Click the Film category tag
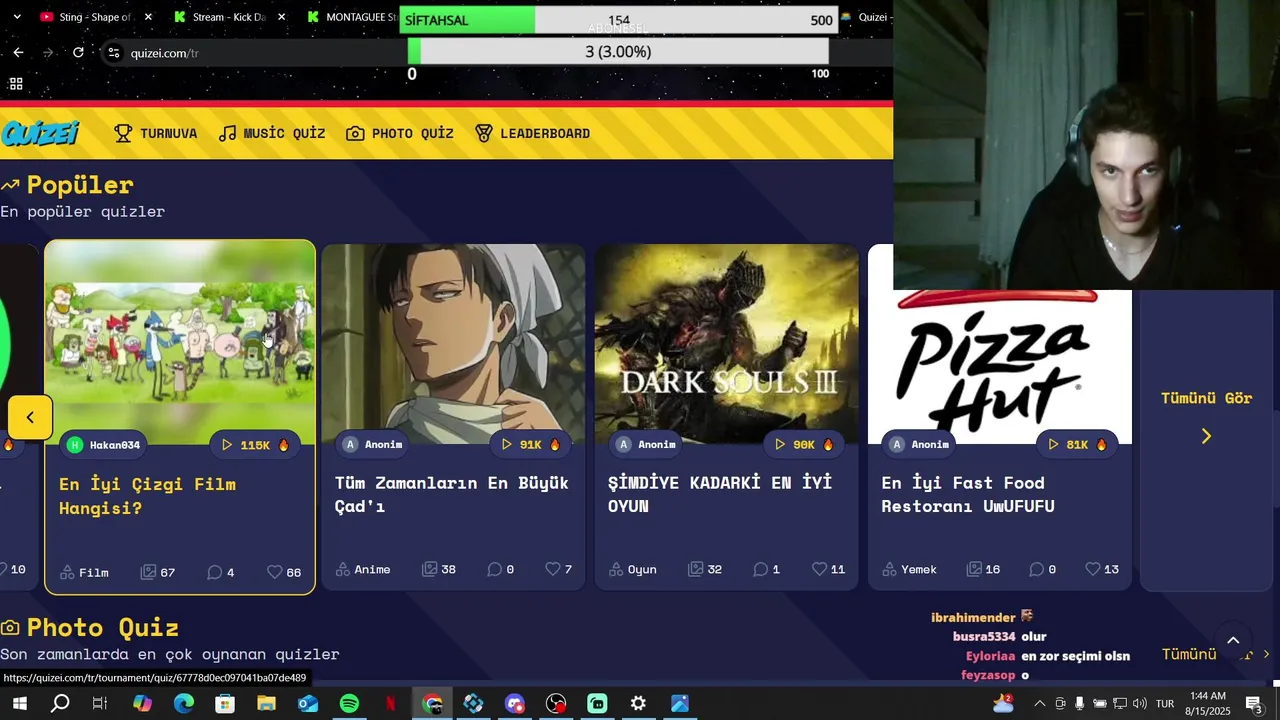This screenshot has width=1280, height=720. click(x=84, y=572)
